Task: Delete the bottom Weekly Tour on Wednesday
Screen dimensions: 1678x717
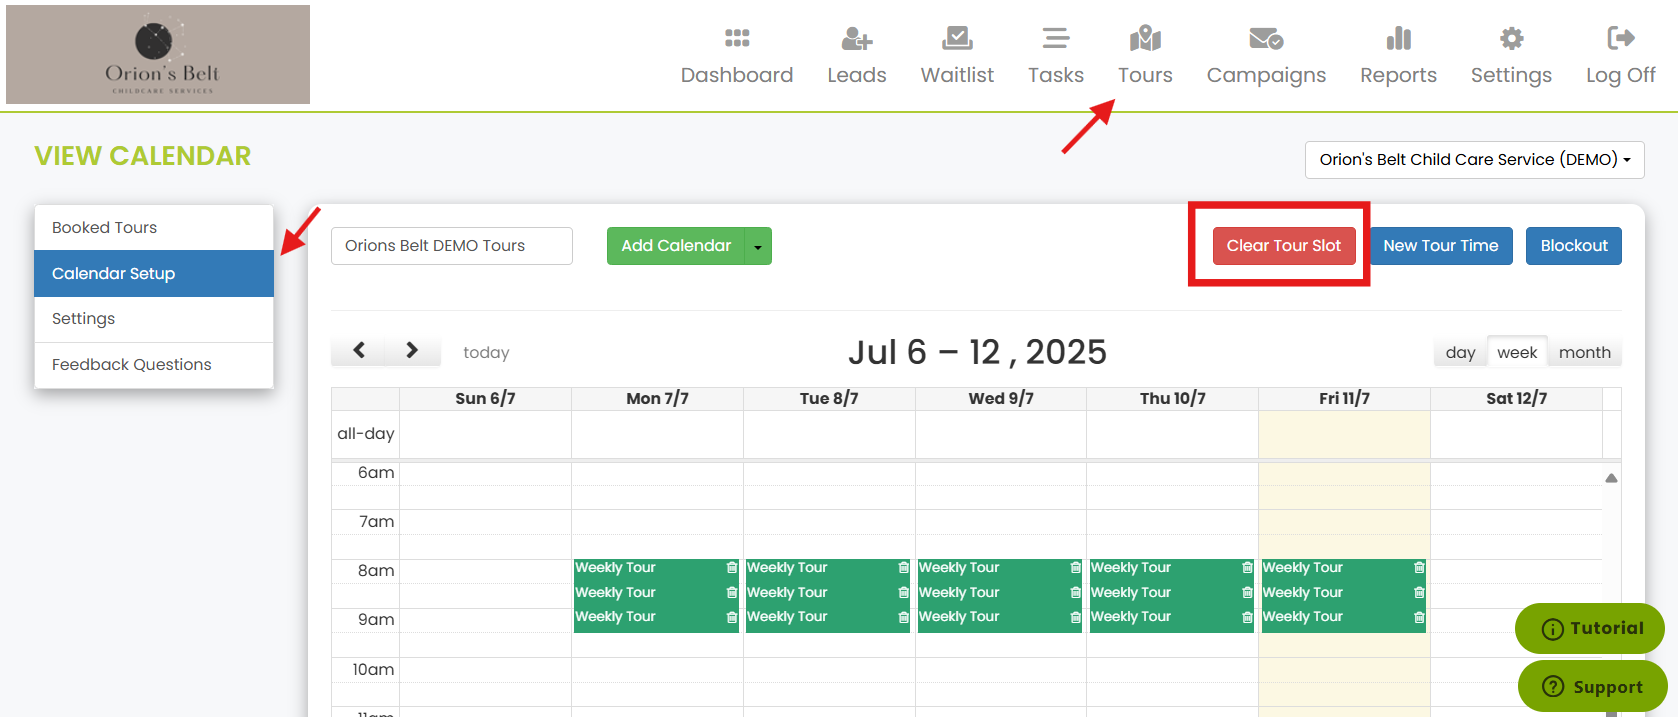Action: pos(1075,618)
